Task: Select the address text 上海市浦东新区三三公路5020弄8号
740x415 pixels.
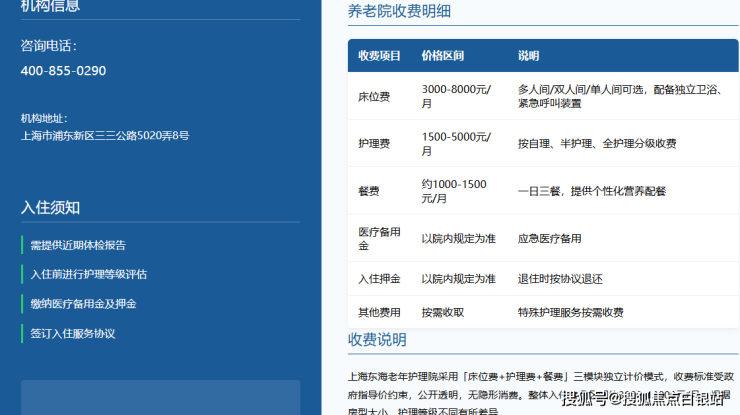Action: (105, 136)
